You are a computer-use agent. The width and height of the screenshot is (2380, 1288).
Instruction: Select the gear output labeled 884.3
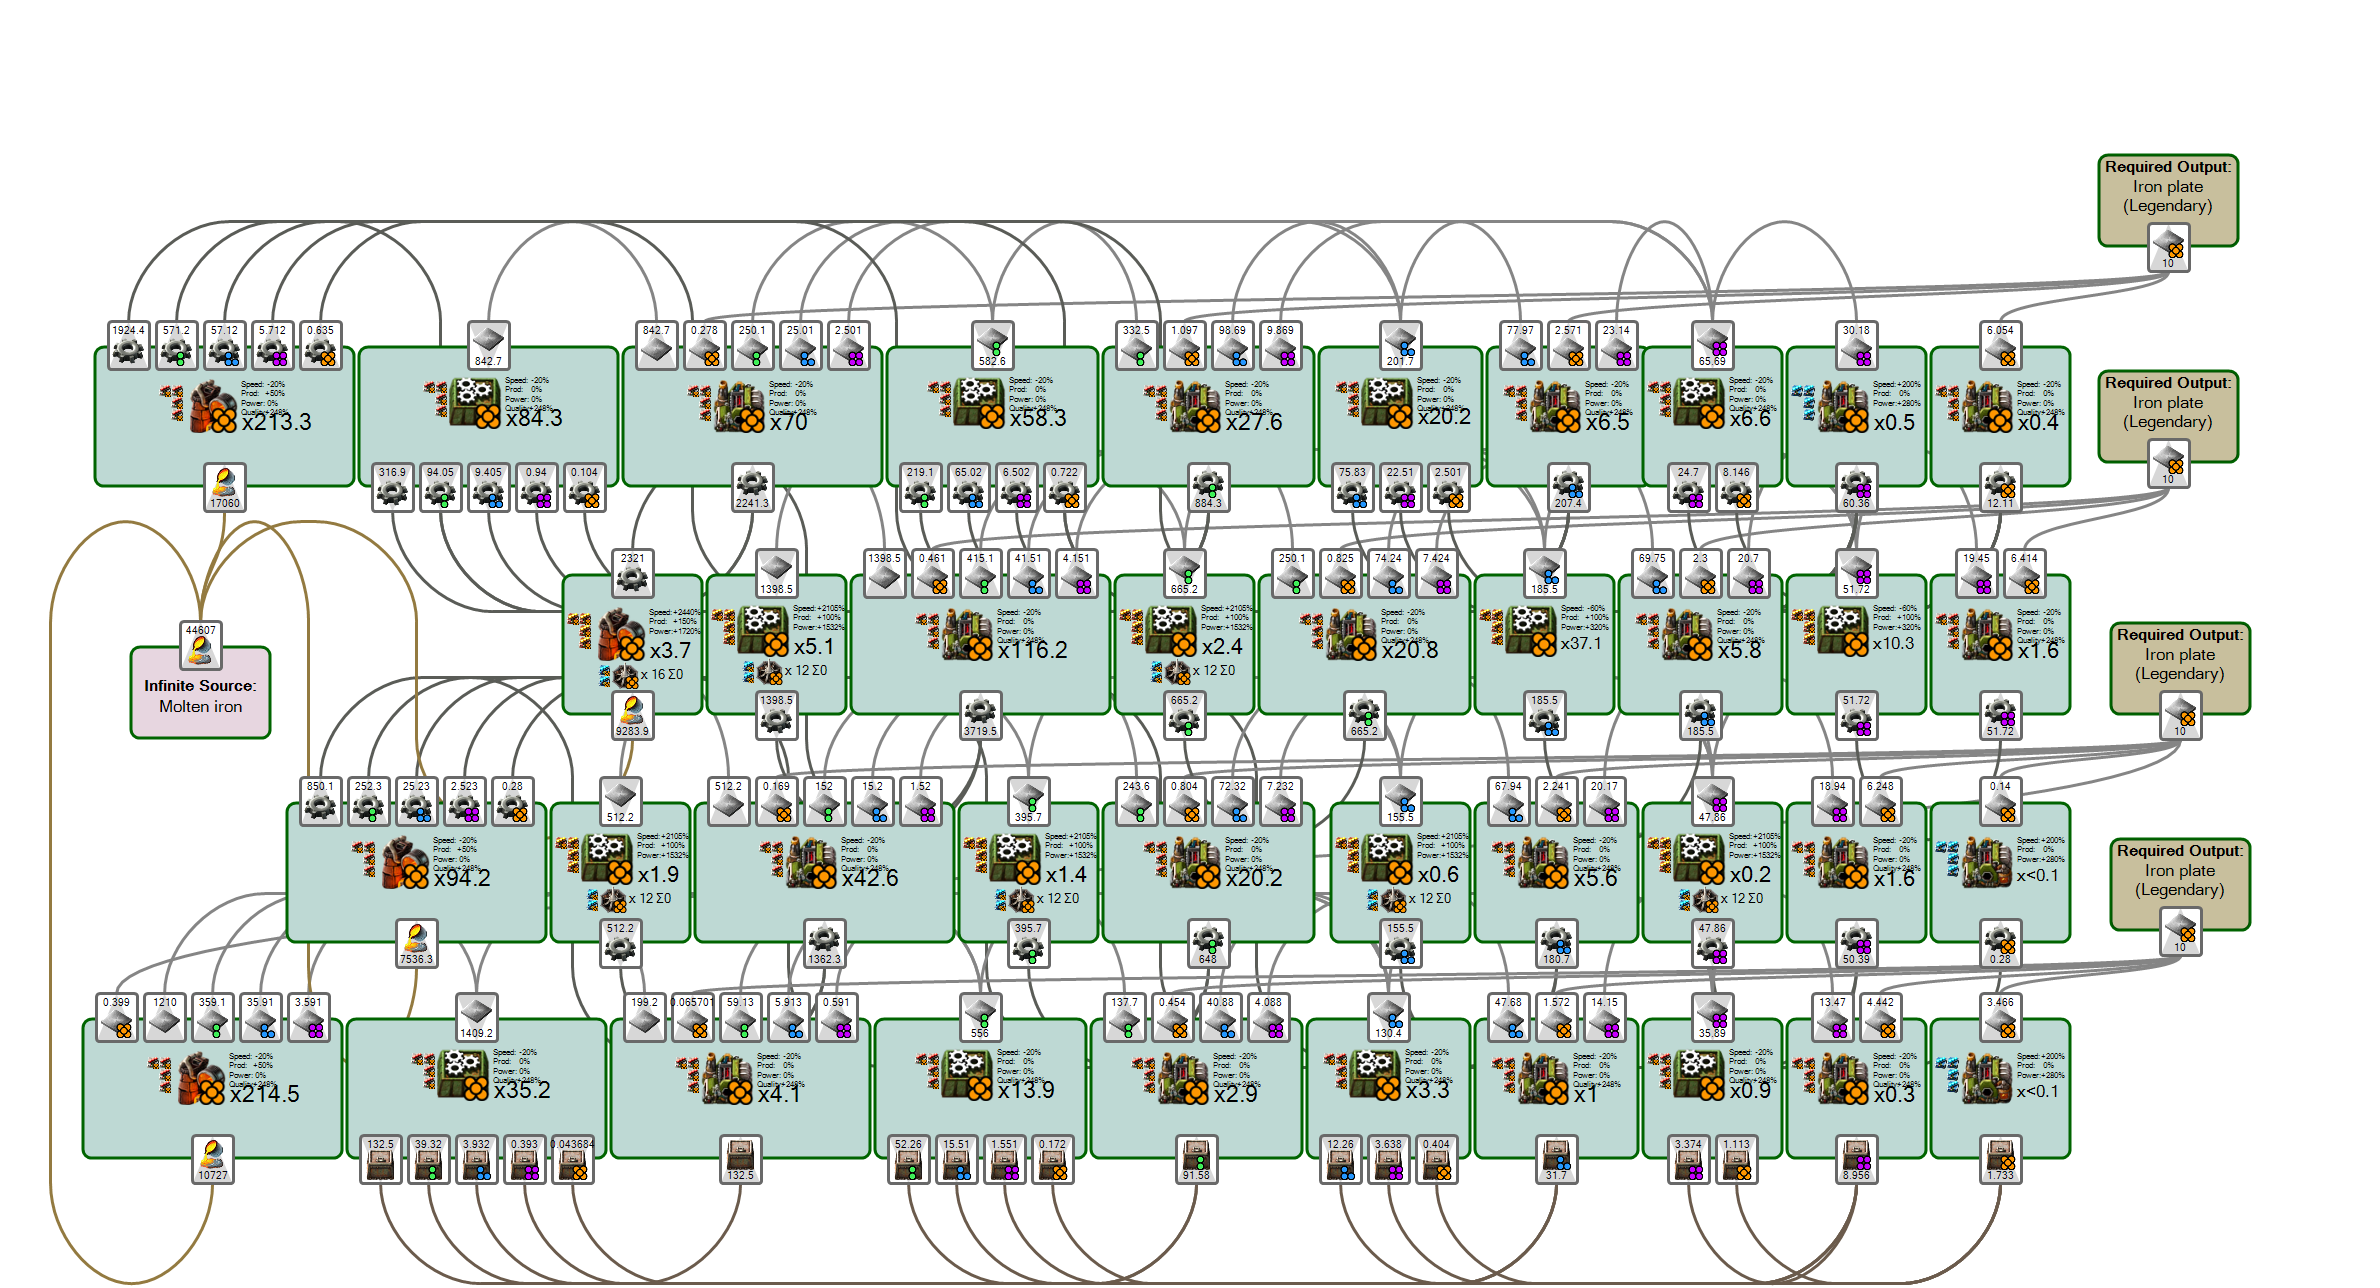point(1208,487)
